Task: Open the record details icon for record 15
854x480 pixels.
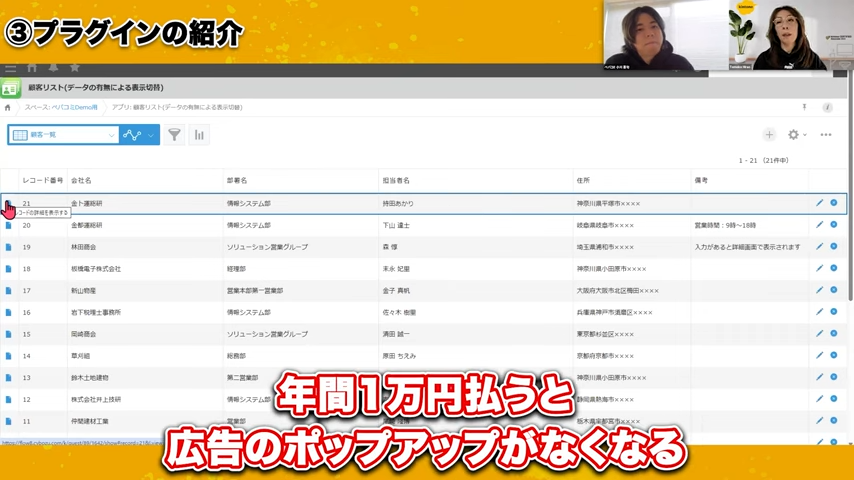Action: pos(8,334)
